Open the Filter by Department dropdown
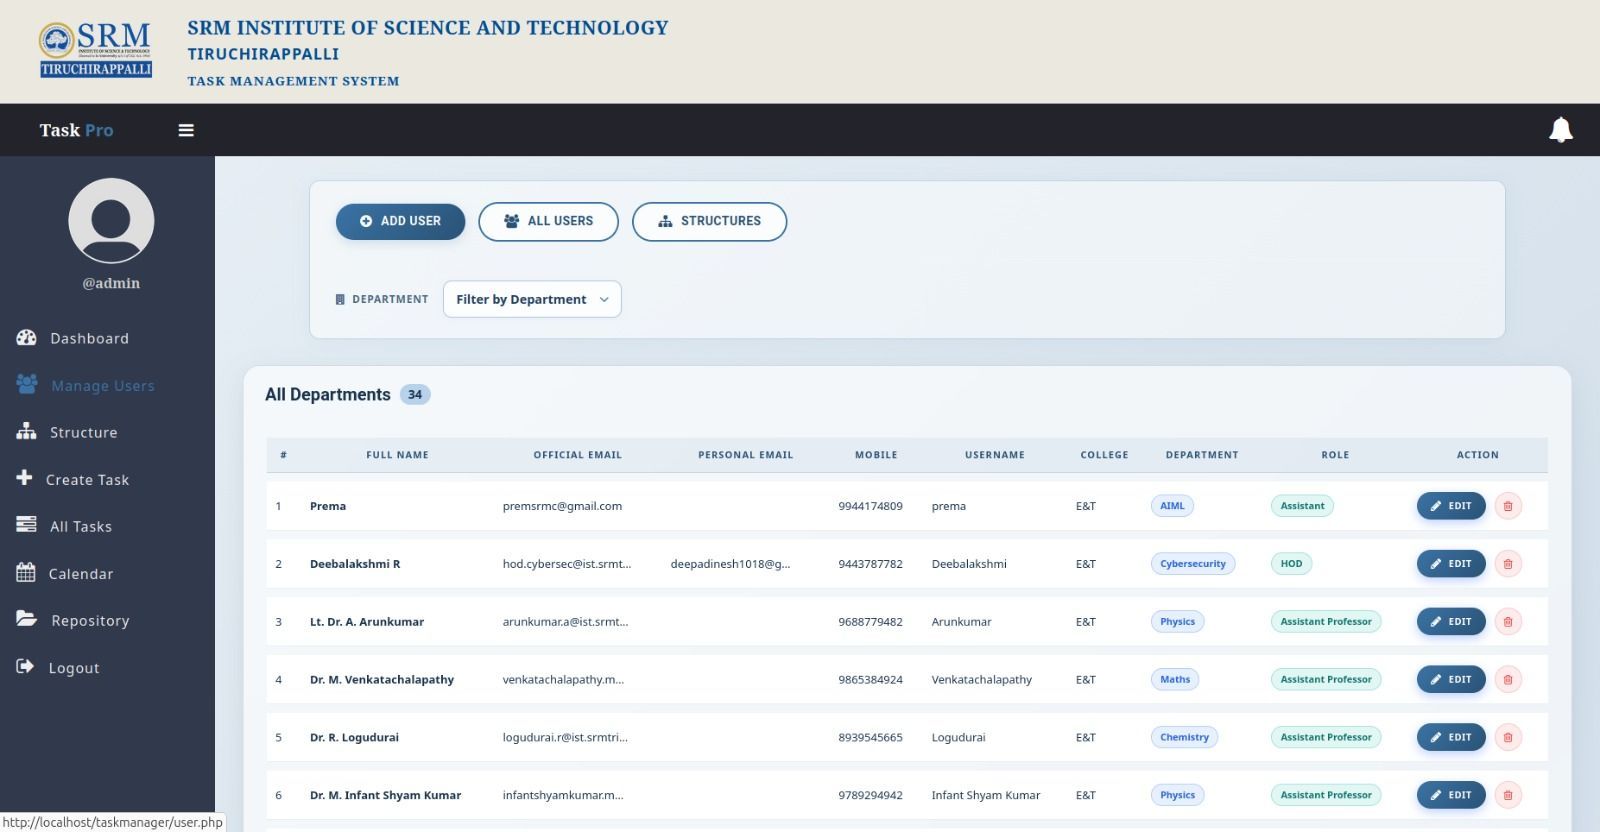 tap(532, 299)
